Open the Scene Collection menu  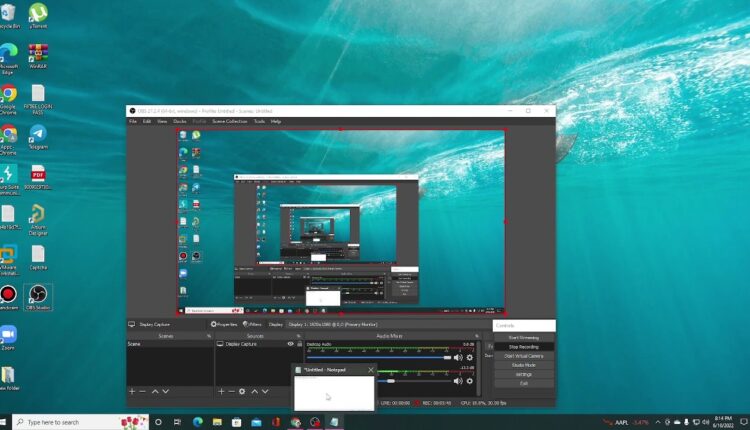click(x=229, y=121)
